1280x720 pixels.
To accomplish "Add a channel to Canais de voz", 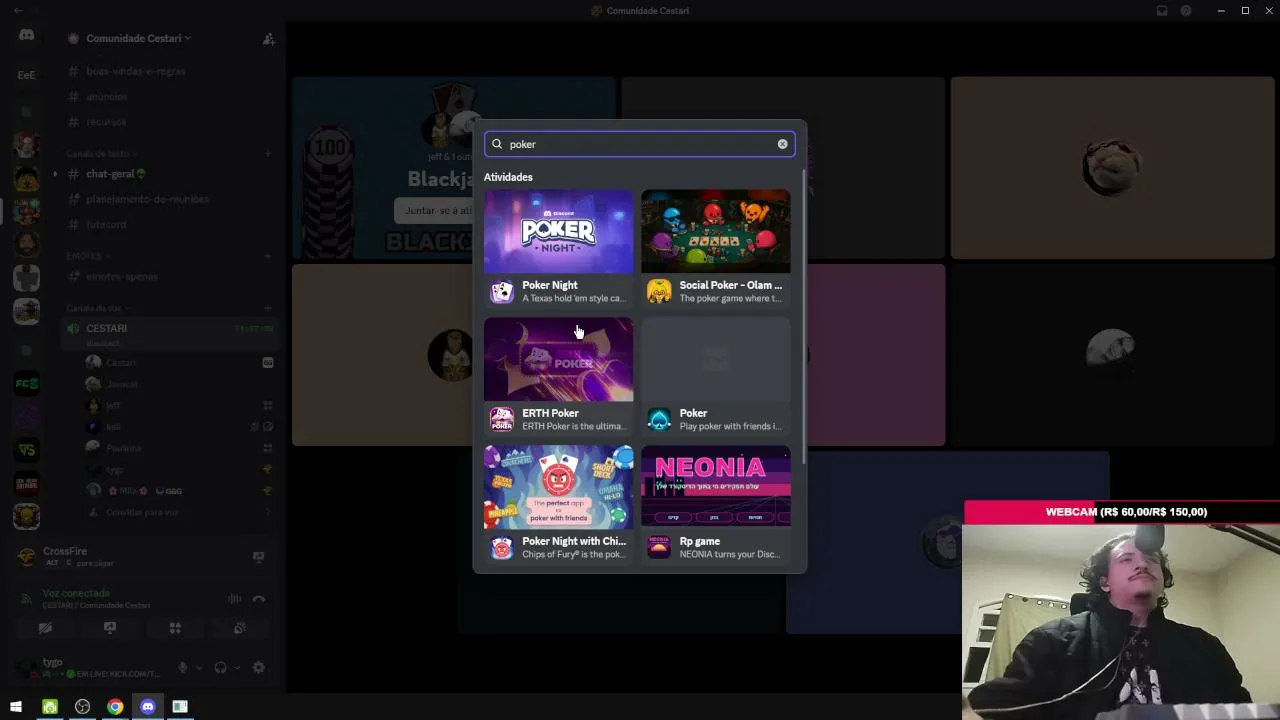I will click(x=268, y=308).
